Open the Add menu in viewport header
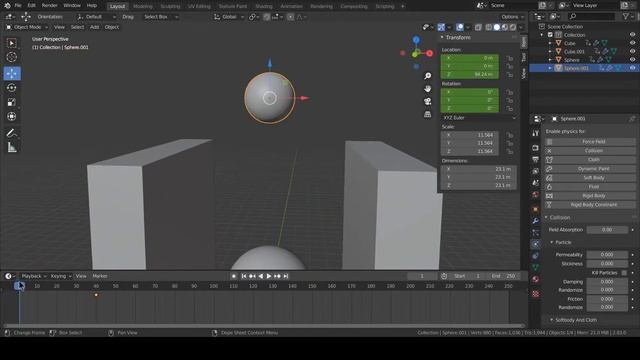This screenshot has height=360, width=640. pyautogui.click(x=94, y=27)
